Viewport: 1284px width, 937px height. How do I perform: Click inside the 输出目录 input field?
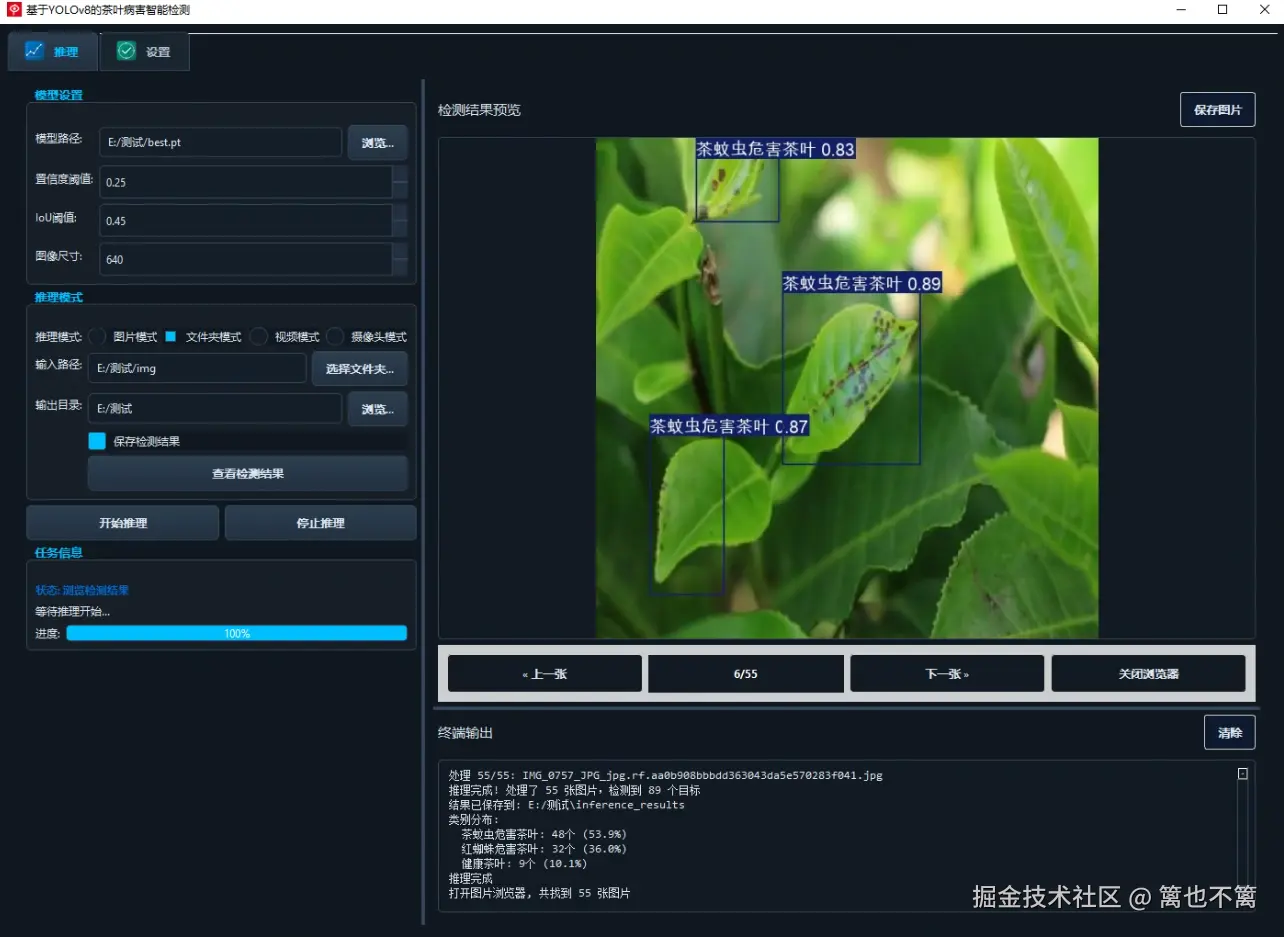[214, 408]
